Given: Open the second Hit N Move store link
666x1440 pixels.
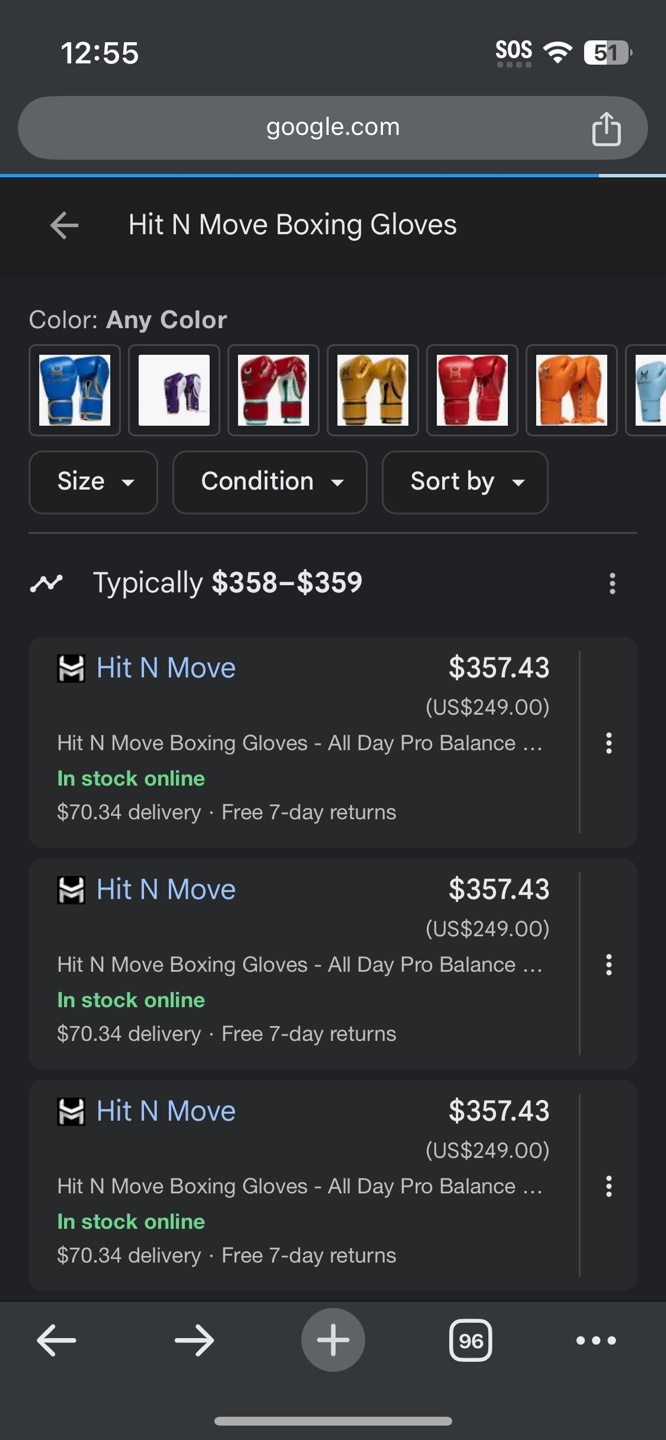Looking at the screenshot, I should tap(166, 890).
